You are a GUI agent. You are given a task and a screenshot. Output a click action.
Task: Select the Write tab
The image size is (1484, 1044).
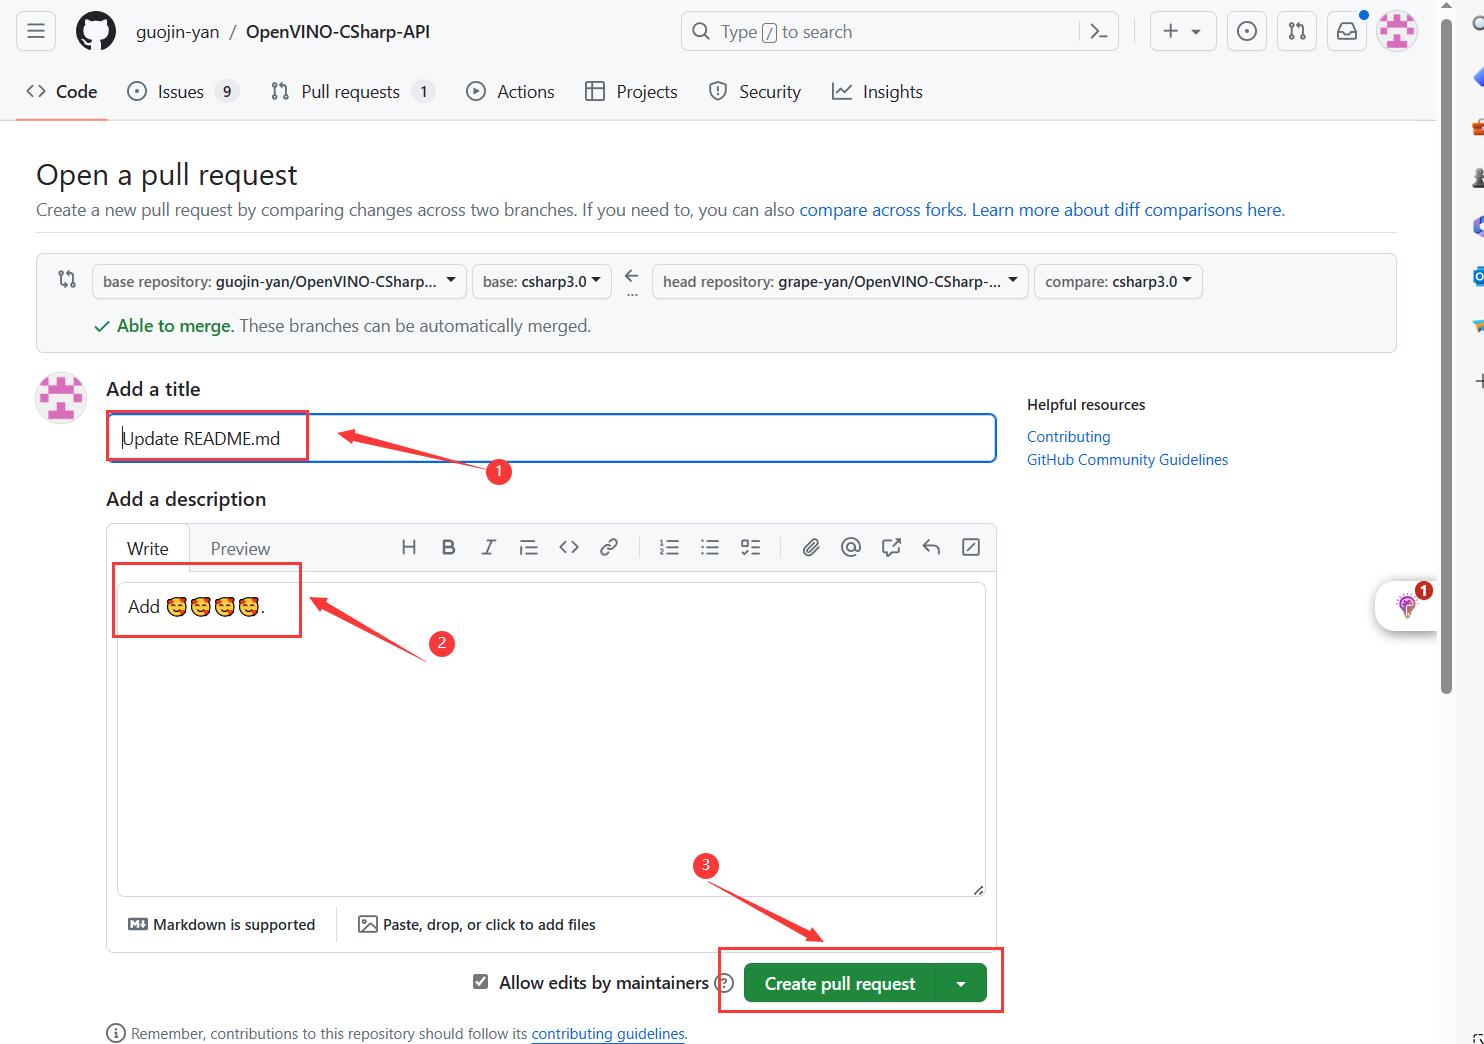pyautogui.click(x=148, y=548)
